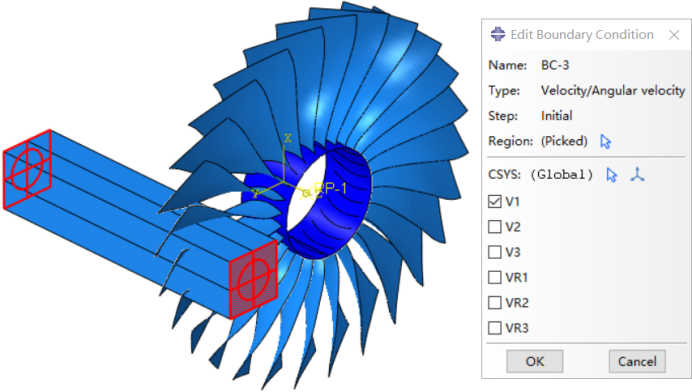Viewport: 692px width, 392px height.
Task: Toggle the VR3 checkbox
Action: [x=495, y=328]
